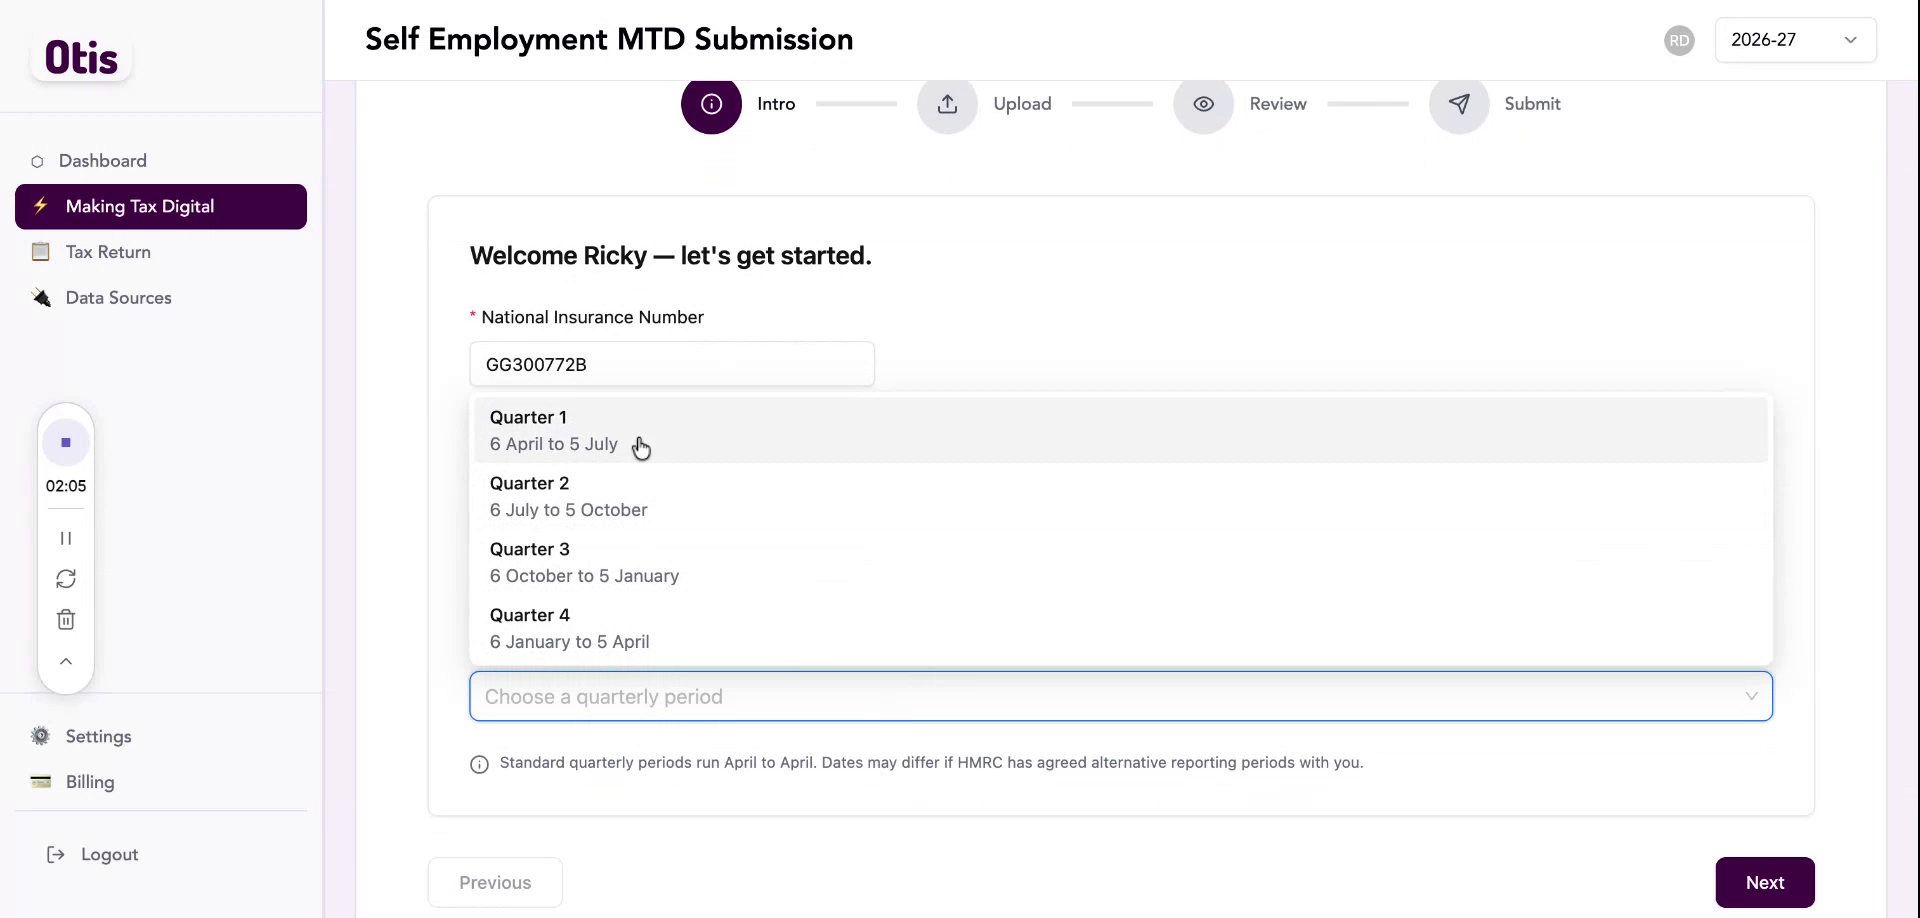The height and width of the screenshot is (918, 1920).
Task: Pause the recording timer
Action: tap(66, 538)
